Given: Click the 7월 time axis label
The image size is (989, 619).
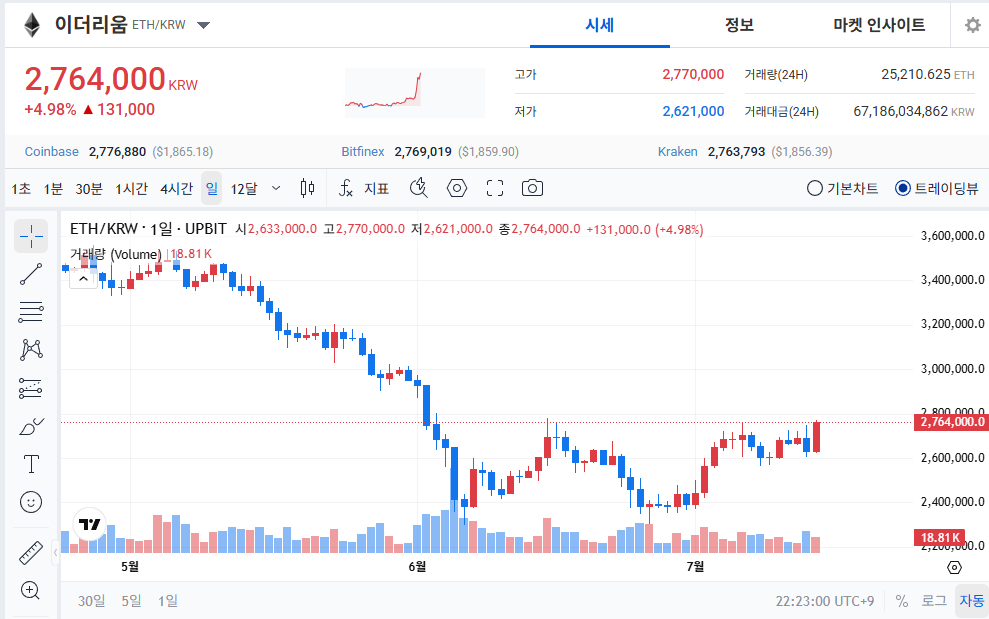Looking at the screenshot, I should [695, 567].
